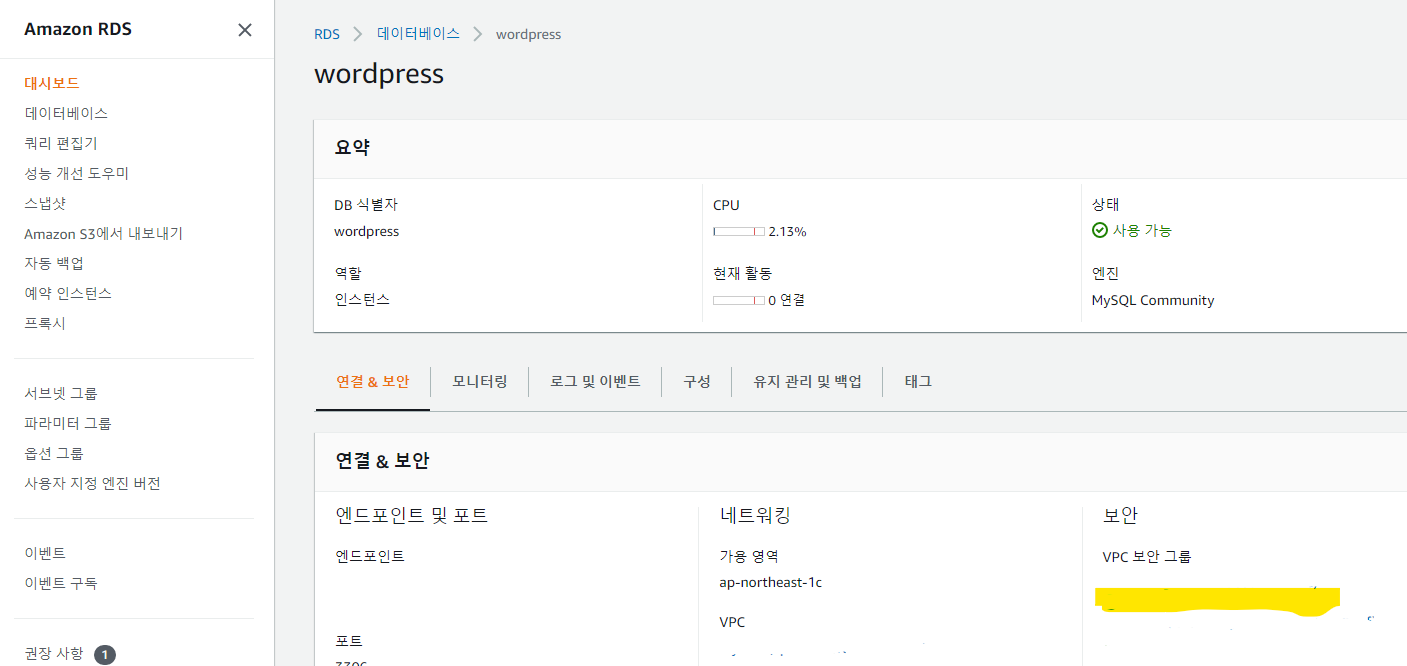Screen dimensions: 1407x666
Task: Select 파라미터 그룹 in the sidebar
Action: tap(68, 423)
